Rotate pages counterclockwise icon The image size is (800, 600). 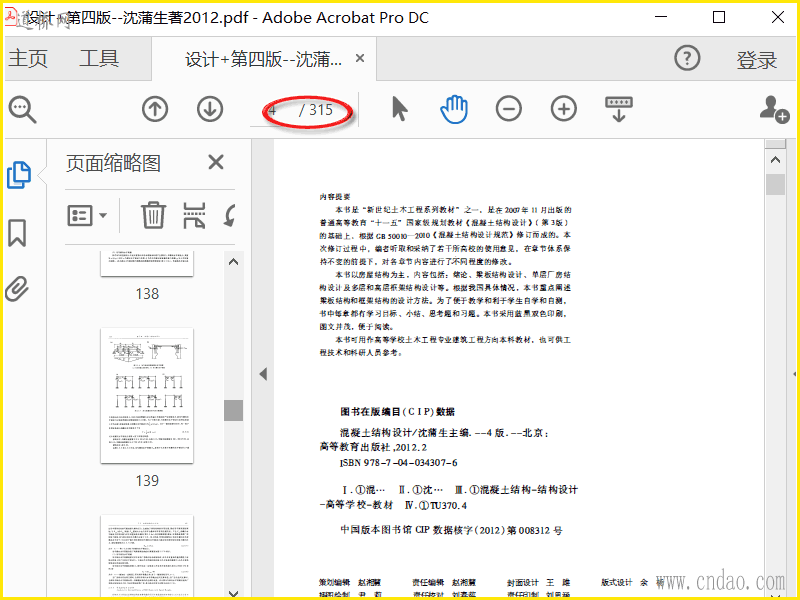point(230,215)
